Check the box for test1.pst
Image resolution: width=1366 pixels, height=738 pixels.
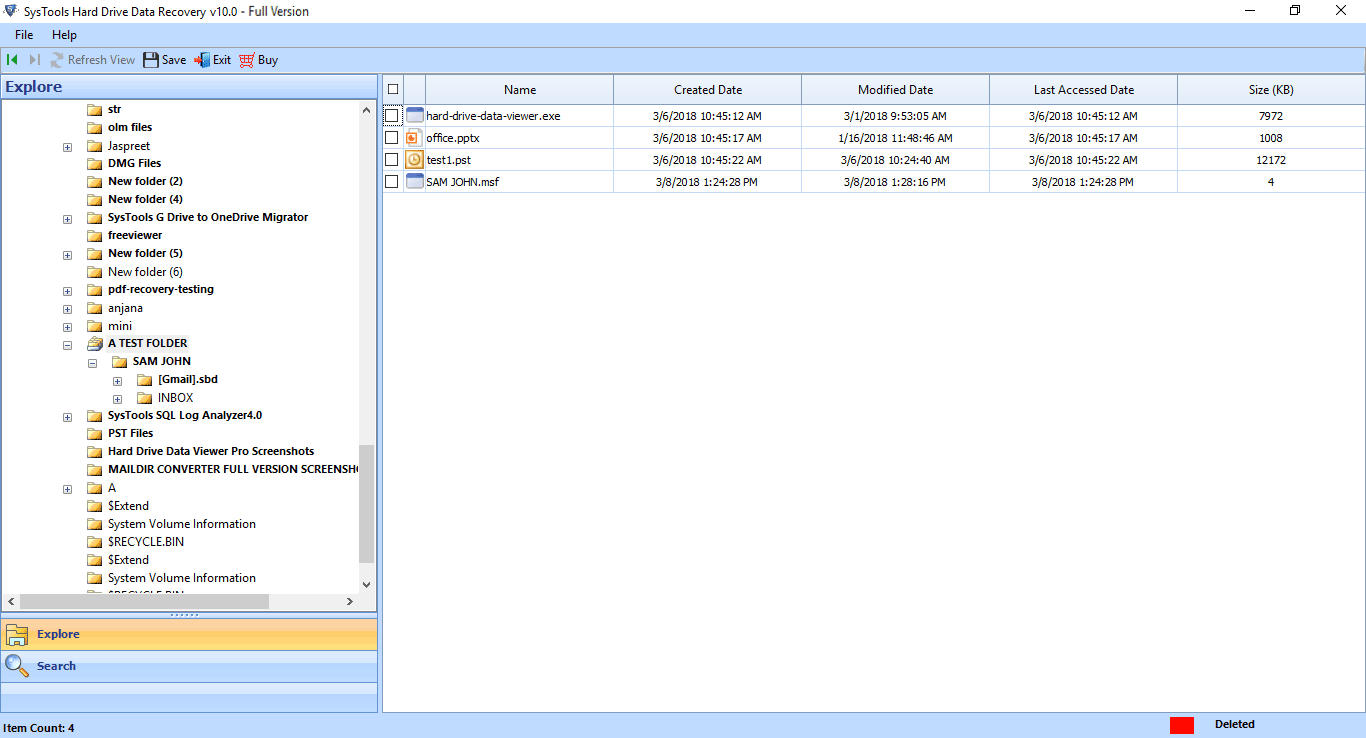tap(392, 160)
